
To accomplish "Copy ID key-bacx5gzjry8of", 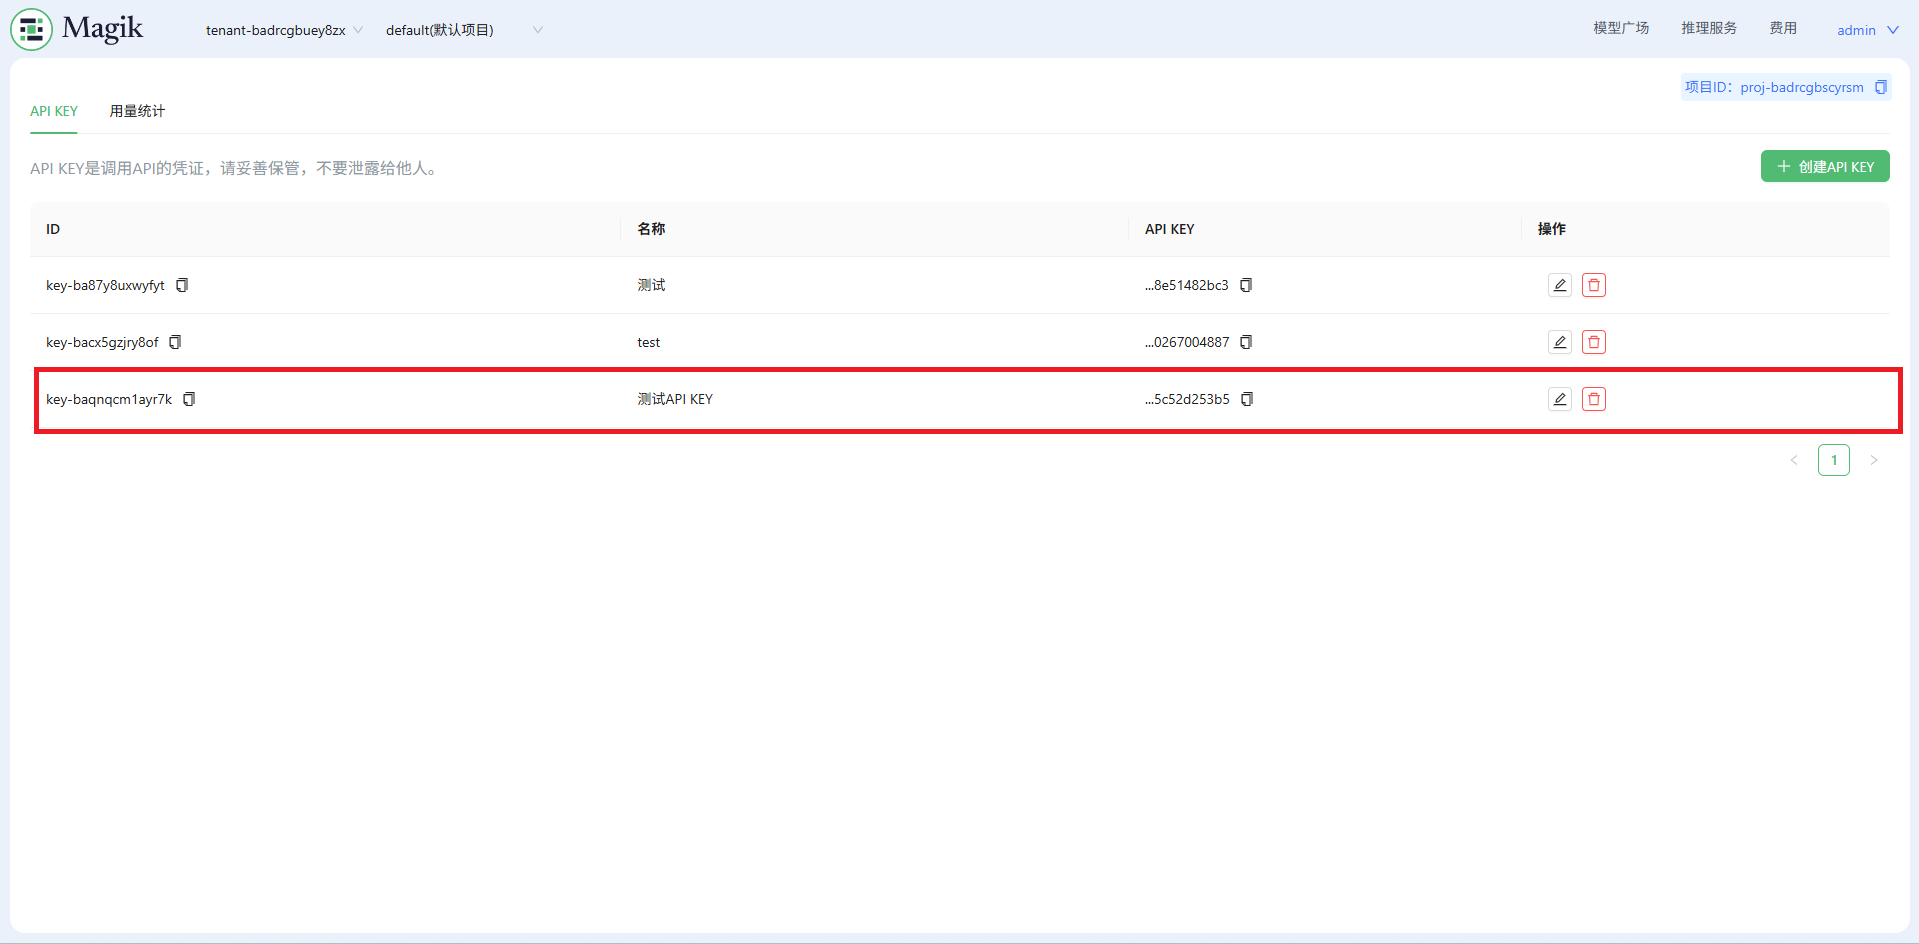I will point(175,342).
